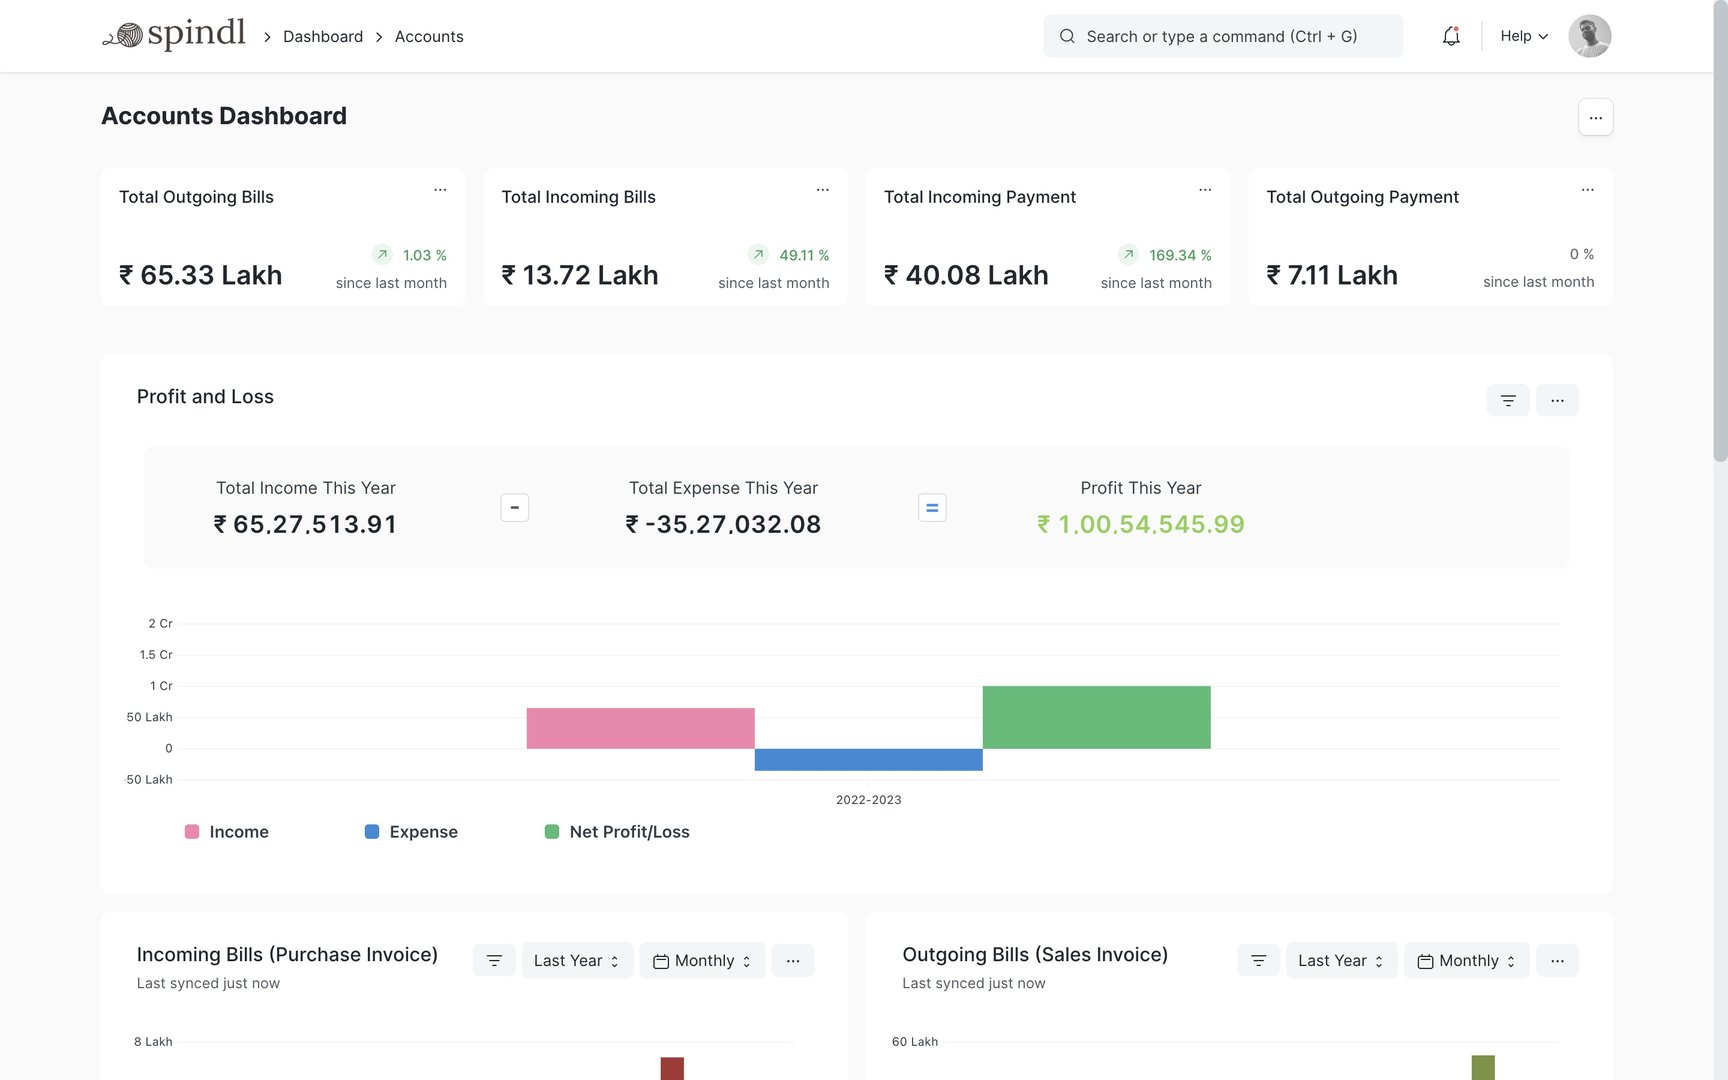Click the Incoming Payment 169.34 % arrow
Viewport: 1728px width, 1080px height.
coord(1128,254)
